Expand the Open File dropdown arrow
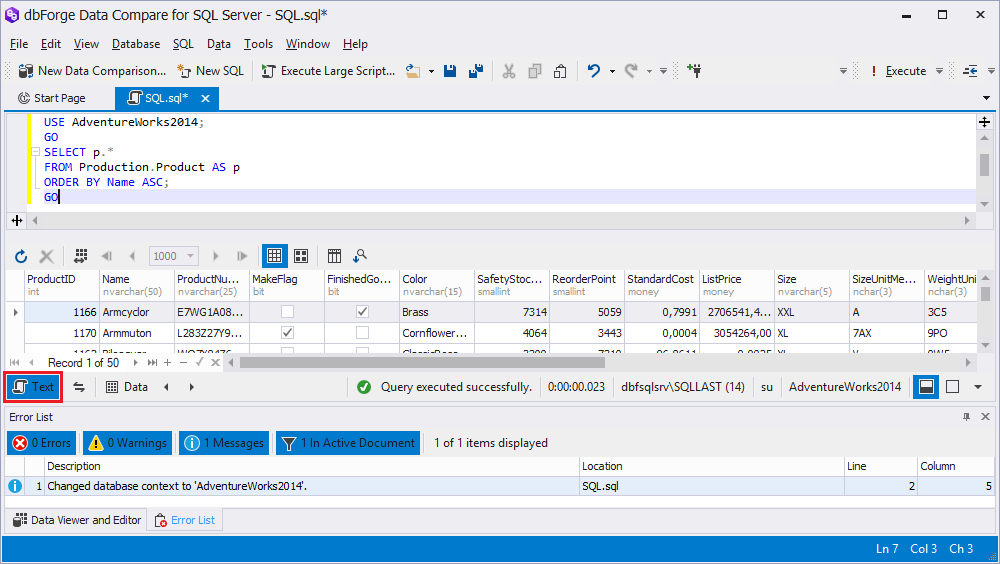 click(x=431, y=71)
